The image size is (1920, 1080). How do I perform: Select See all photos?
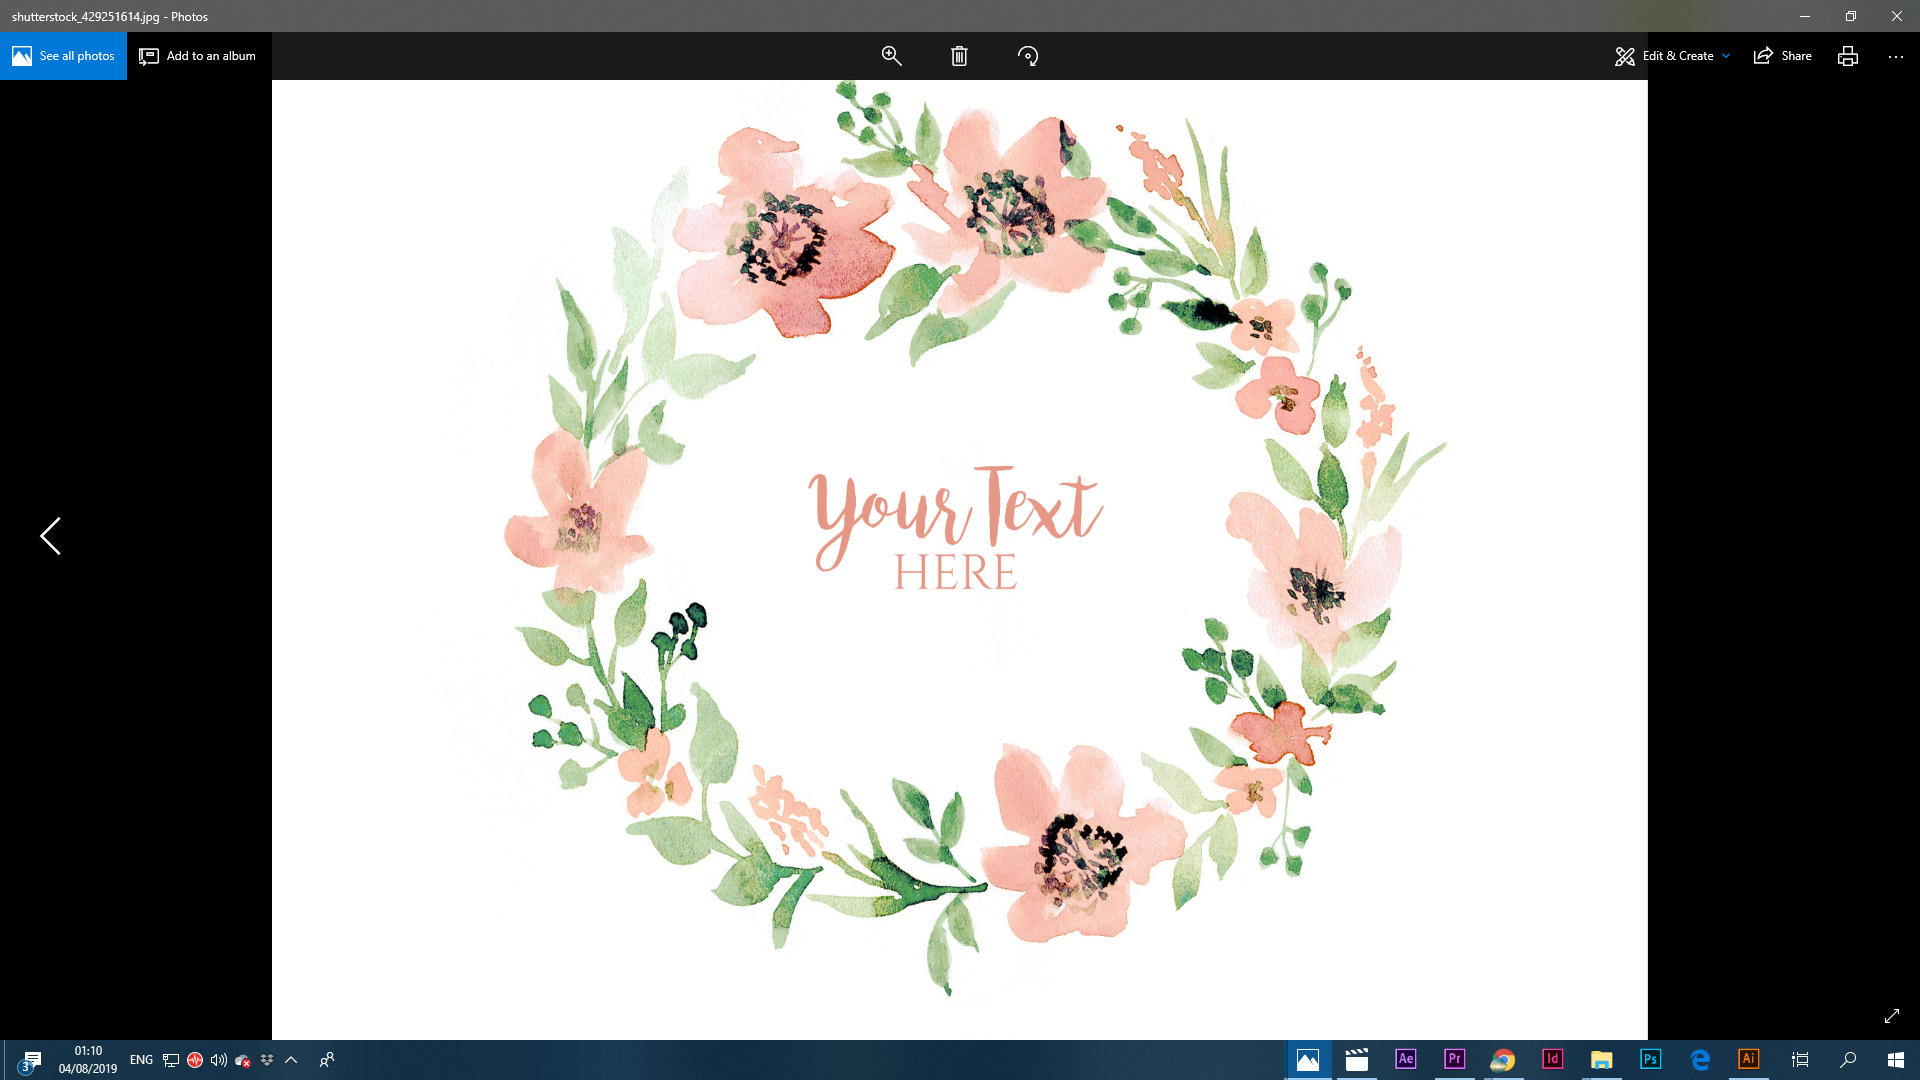(64, 56)
